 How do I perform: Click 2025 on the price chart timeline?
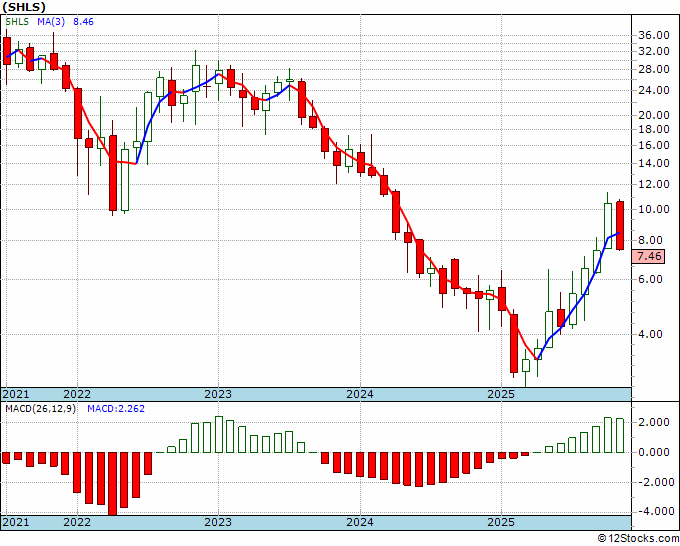coord(501,394)
